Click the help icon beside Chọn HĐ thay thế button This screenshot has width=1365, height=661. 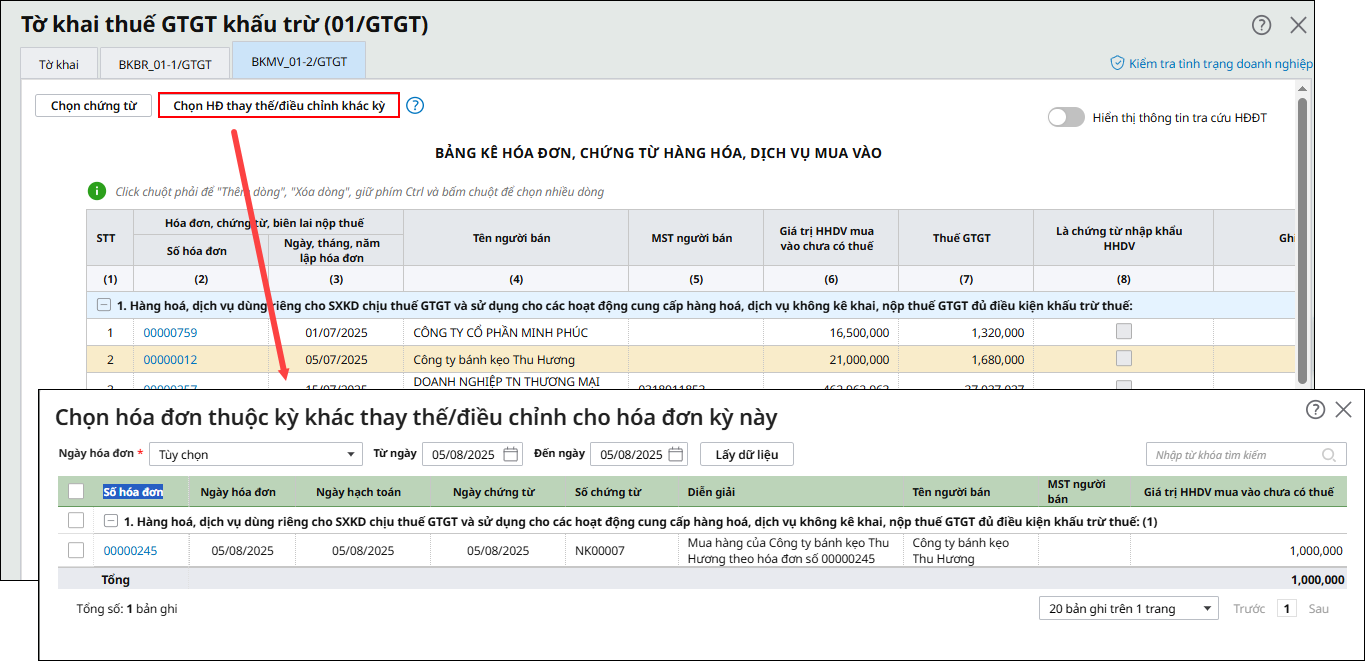click(415, 105)
